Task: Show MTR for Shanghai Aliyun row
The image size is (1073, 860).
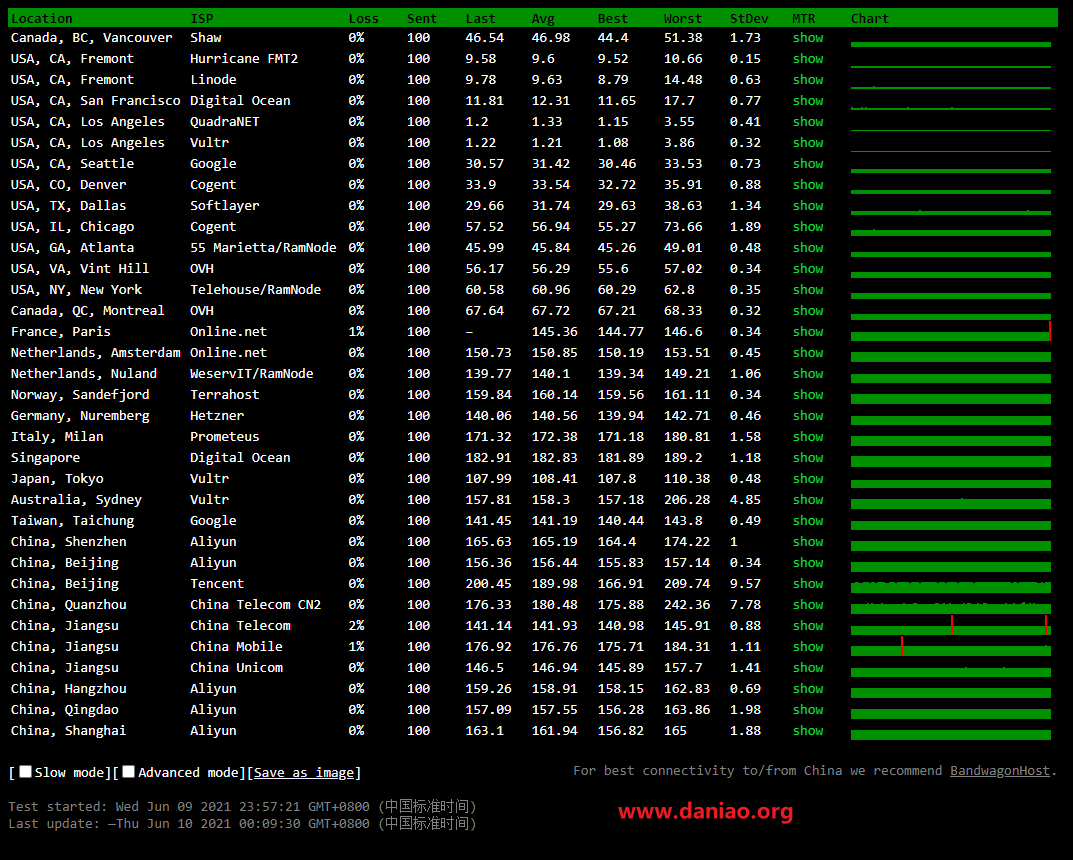Action: pos(807,730)
